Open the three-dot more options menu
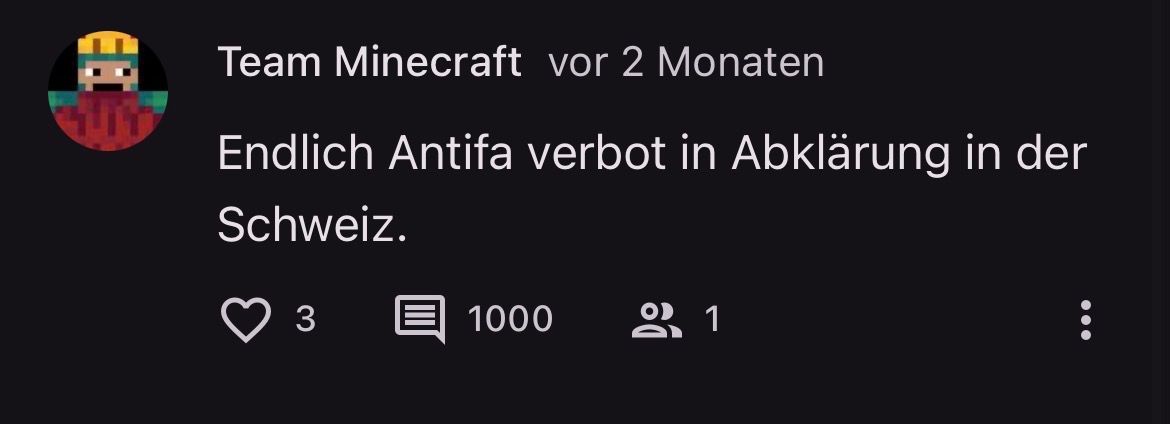 1086,320
